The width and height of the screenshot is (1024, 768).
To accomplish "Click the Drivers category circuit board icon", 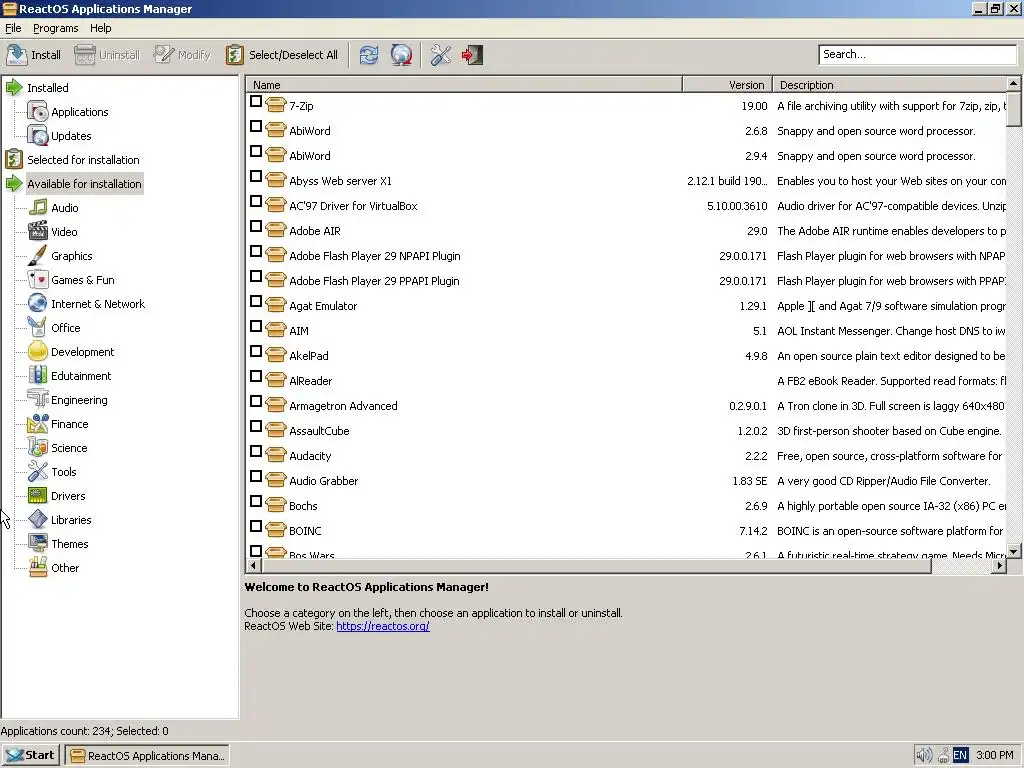I will click(38, 496).
